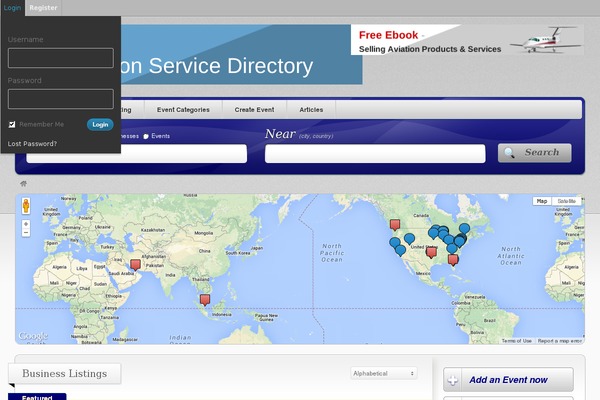600x400 pixels.
Task: Zoom out on the map
Action: 26,233
